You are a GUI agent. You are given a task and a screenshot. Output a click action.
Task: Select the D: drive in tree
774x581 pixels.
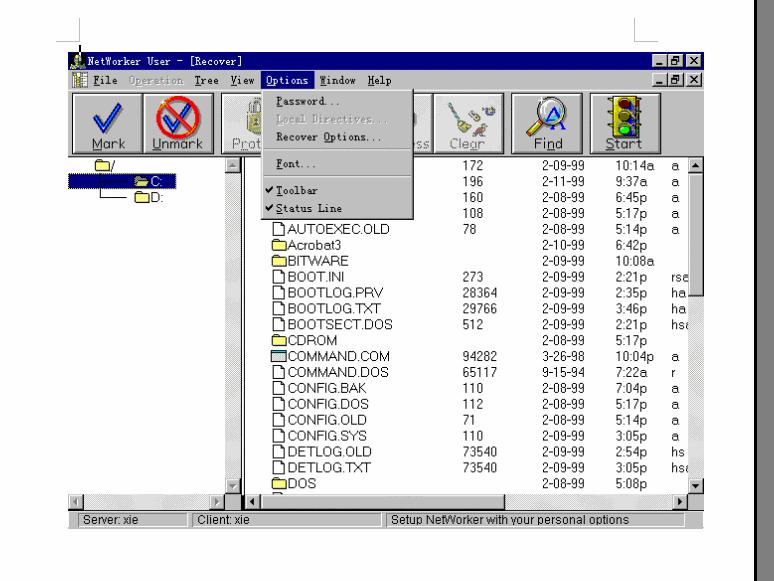click(x=149, y=197)
